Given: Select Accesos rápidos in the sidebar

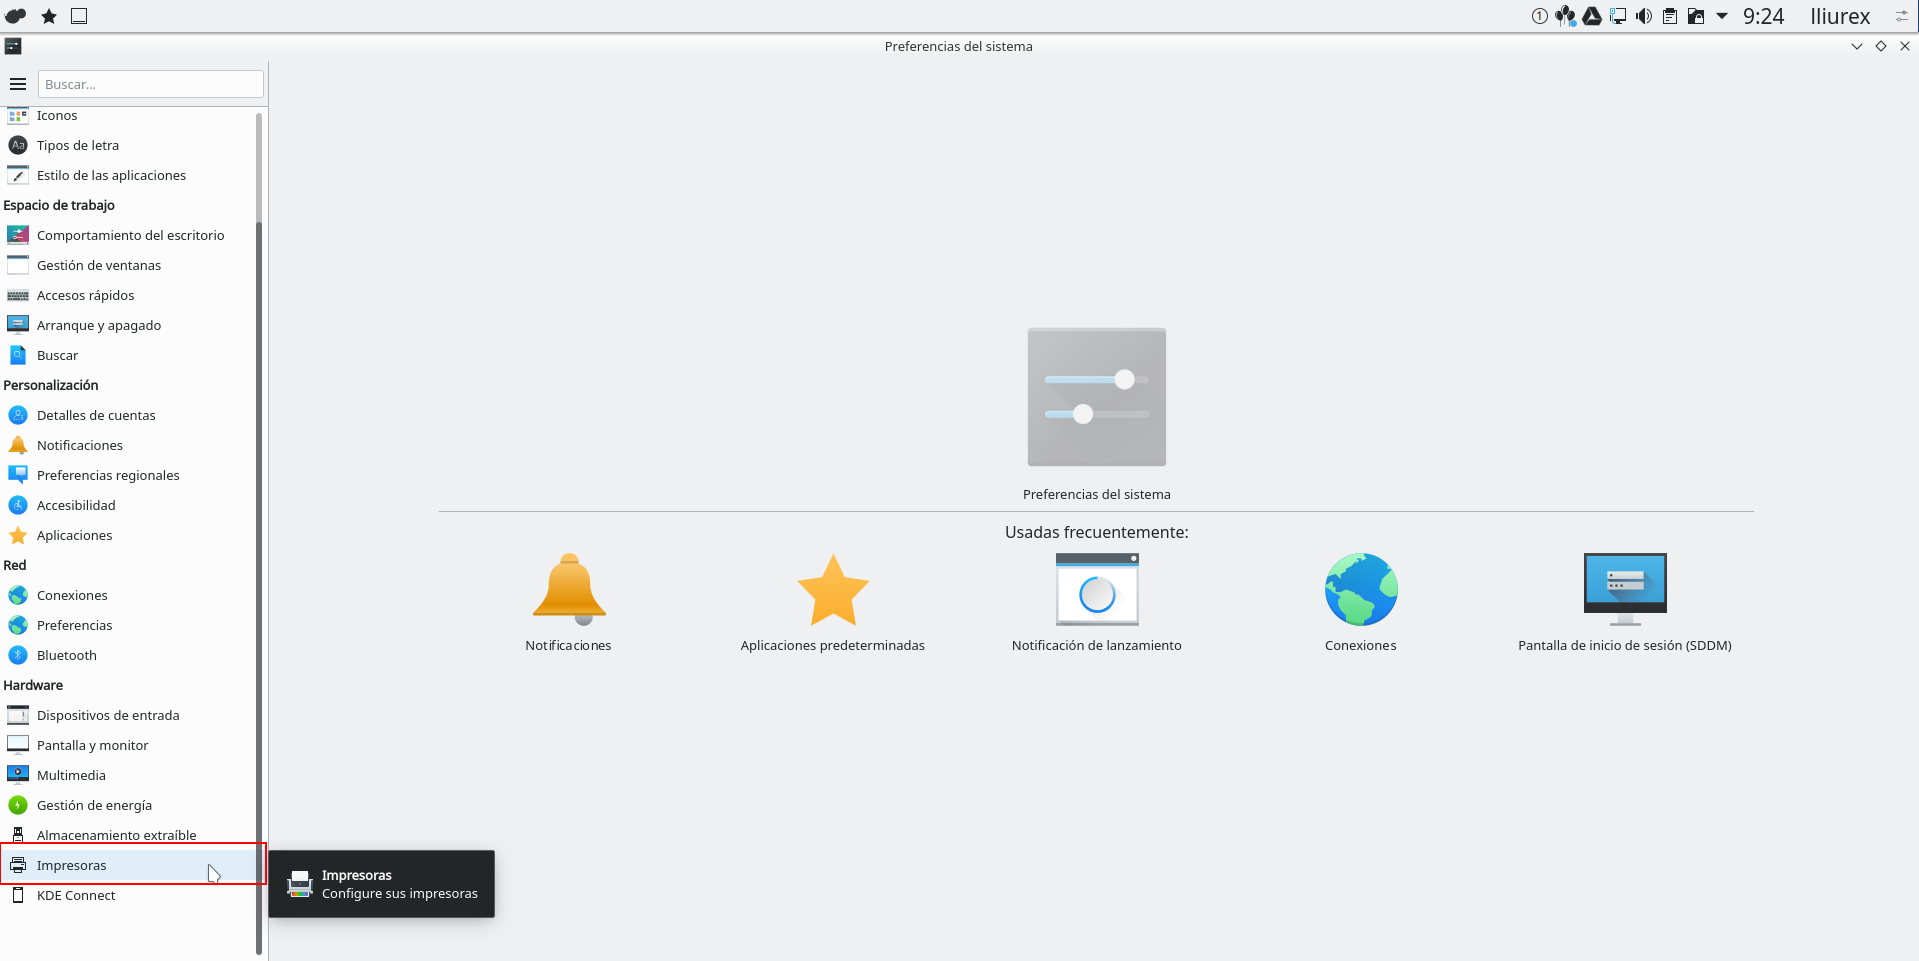Looking at the screenshot, I should point(85,295).
